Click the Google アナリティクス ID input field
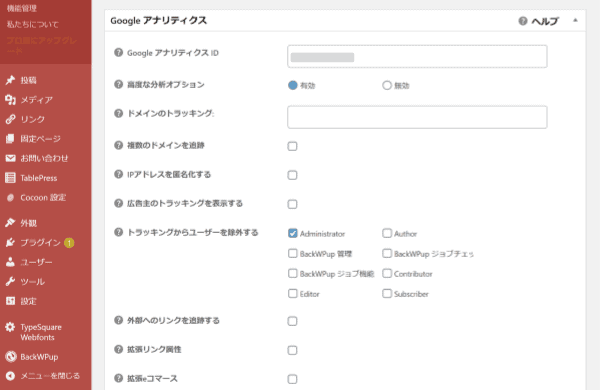Screen dimensions: 600x390 click(x=417, y=57)
